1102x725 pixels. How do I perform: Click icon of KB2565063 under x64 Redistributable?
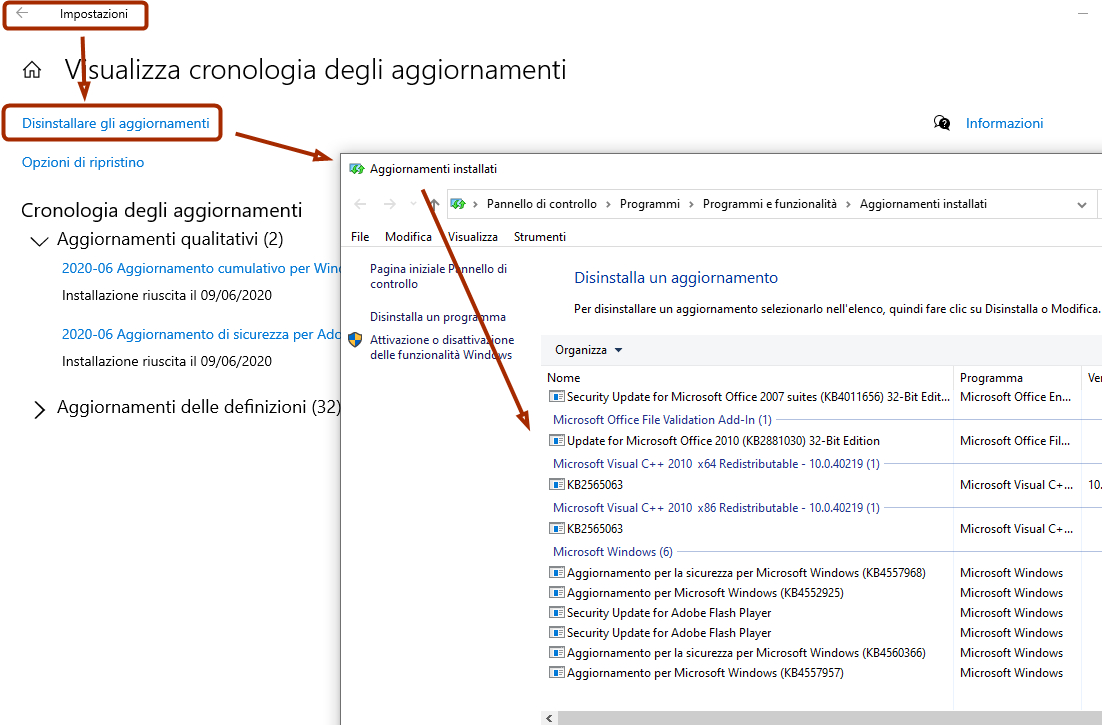coord(557,485)
